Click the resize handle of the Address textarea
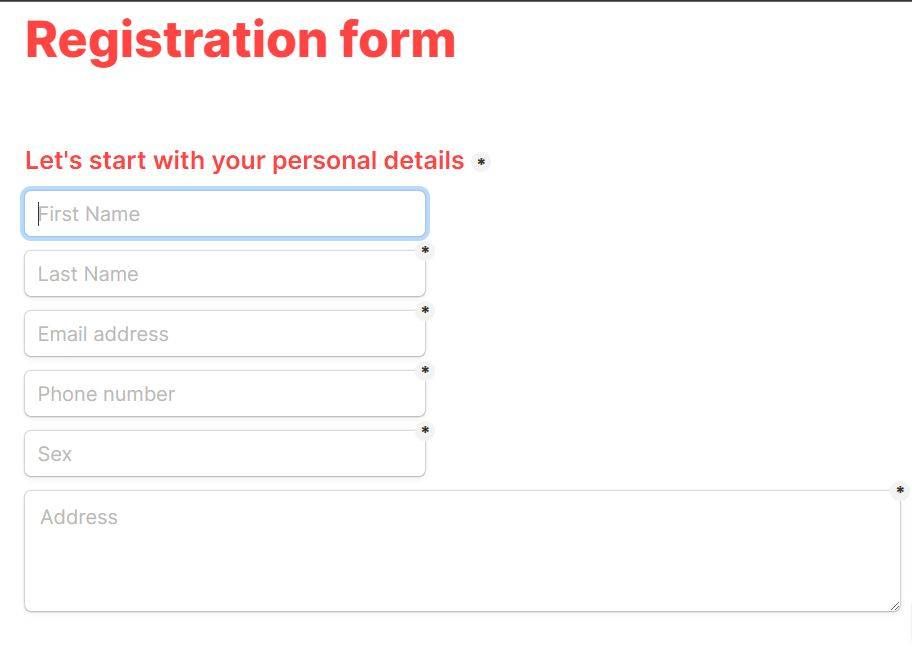Viewport: 912px width, 650px height. pos(895,604)
